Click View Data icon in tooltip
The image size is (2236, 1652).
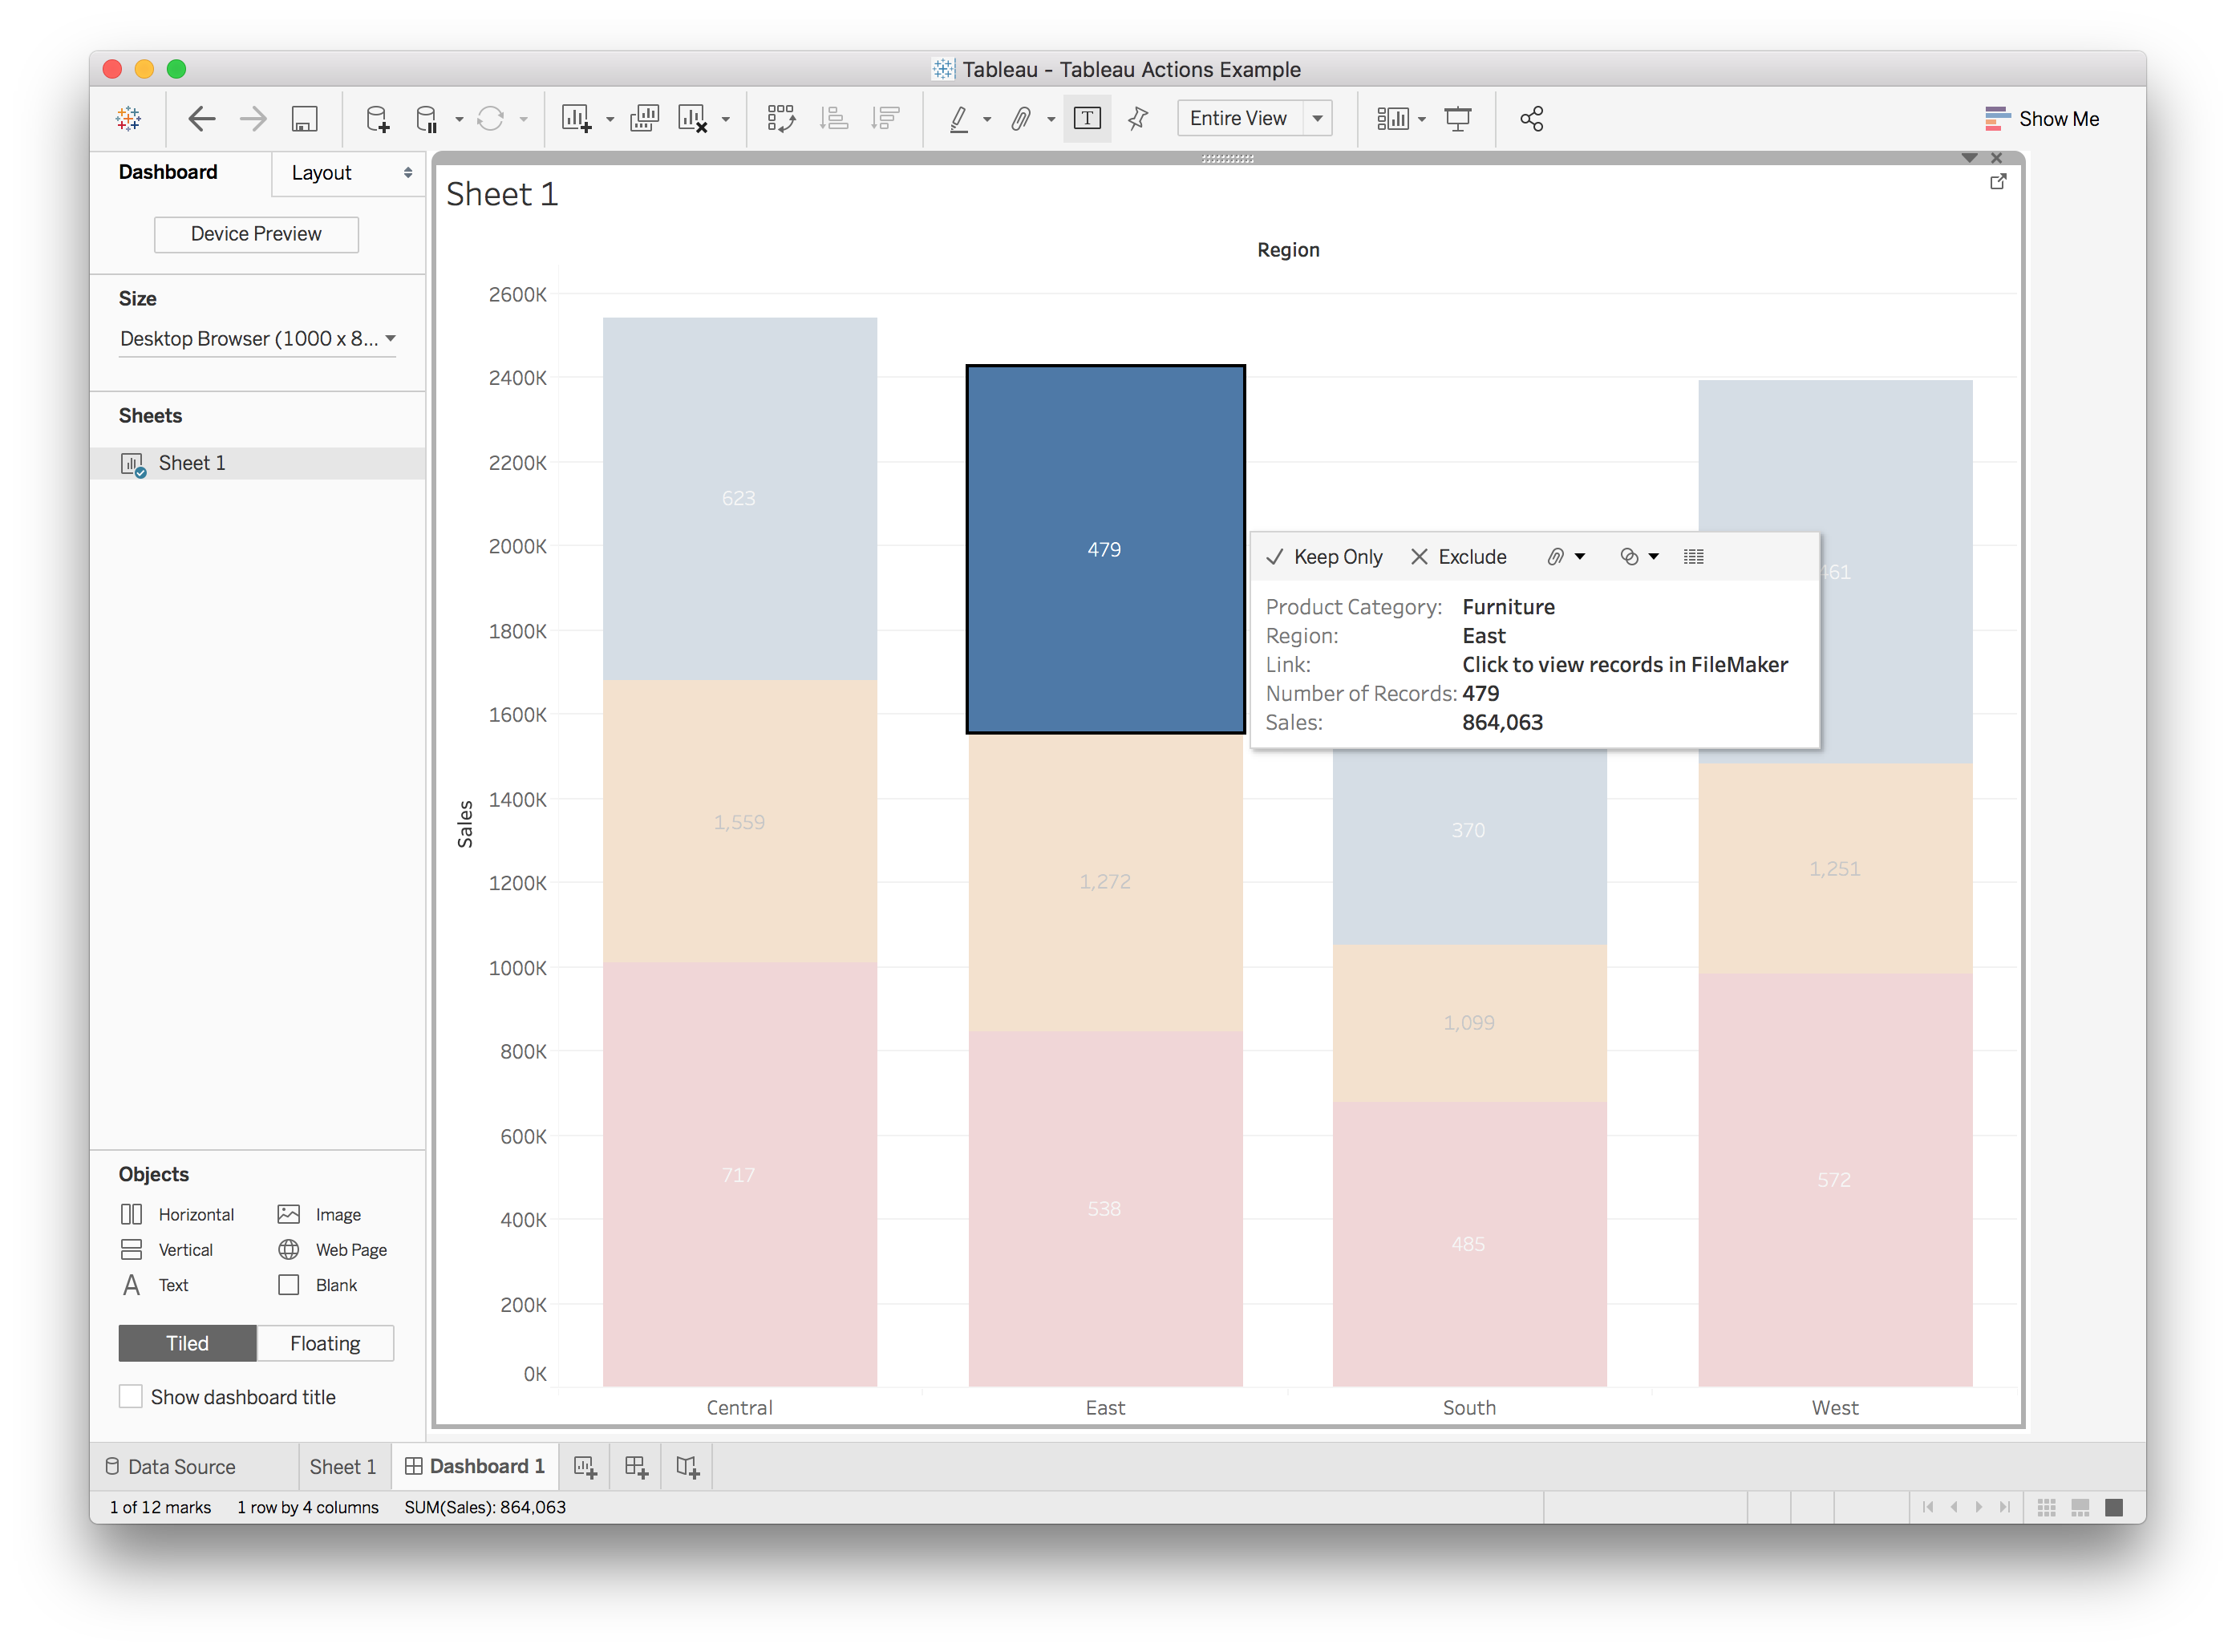click(x=1693, y=557)
